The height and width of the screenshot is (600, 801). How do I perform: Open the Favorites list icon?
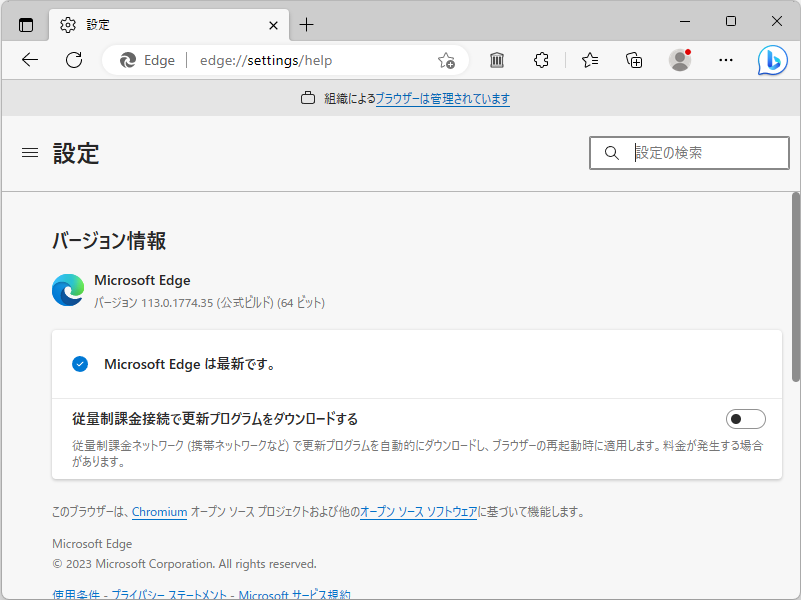click(589, 60)
